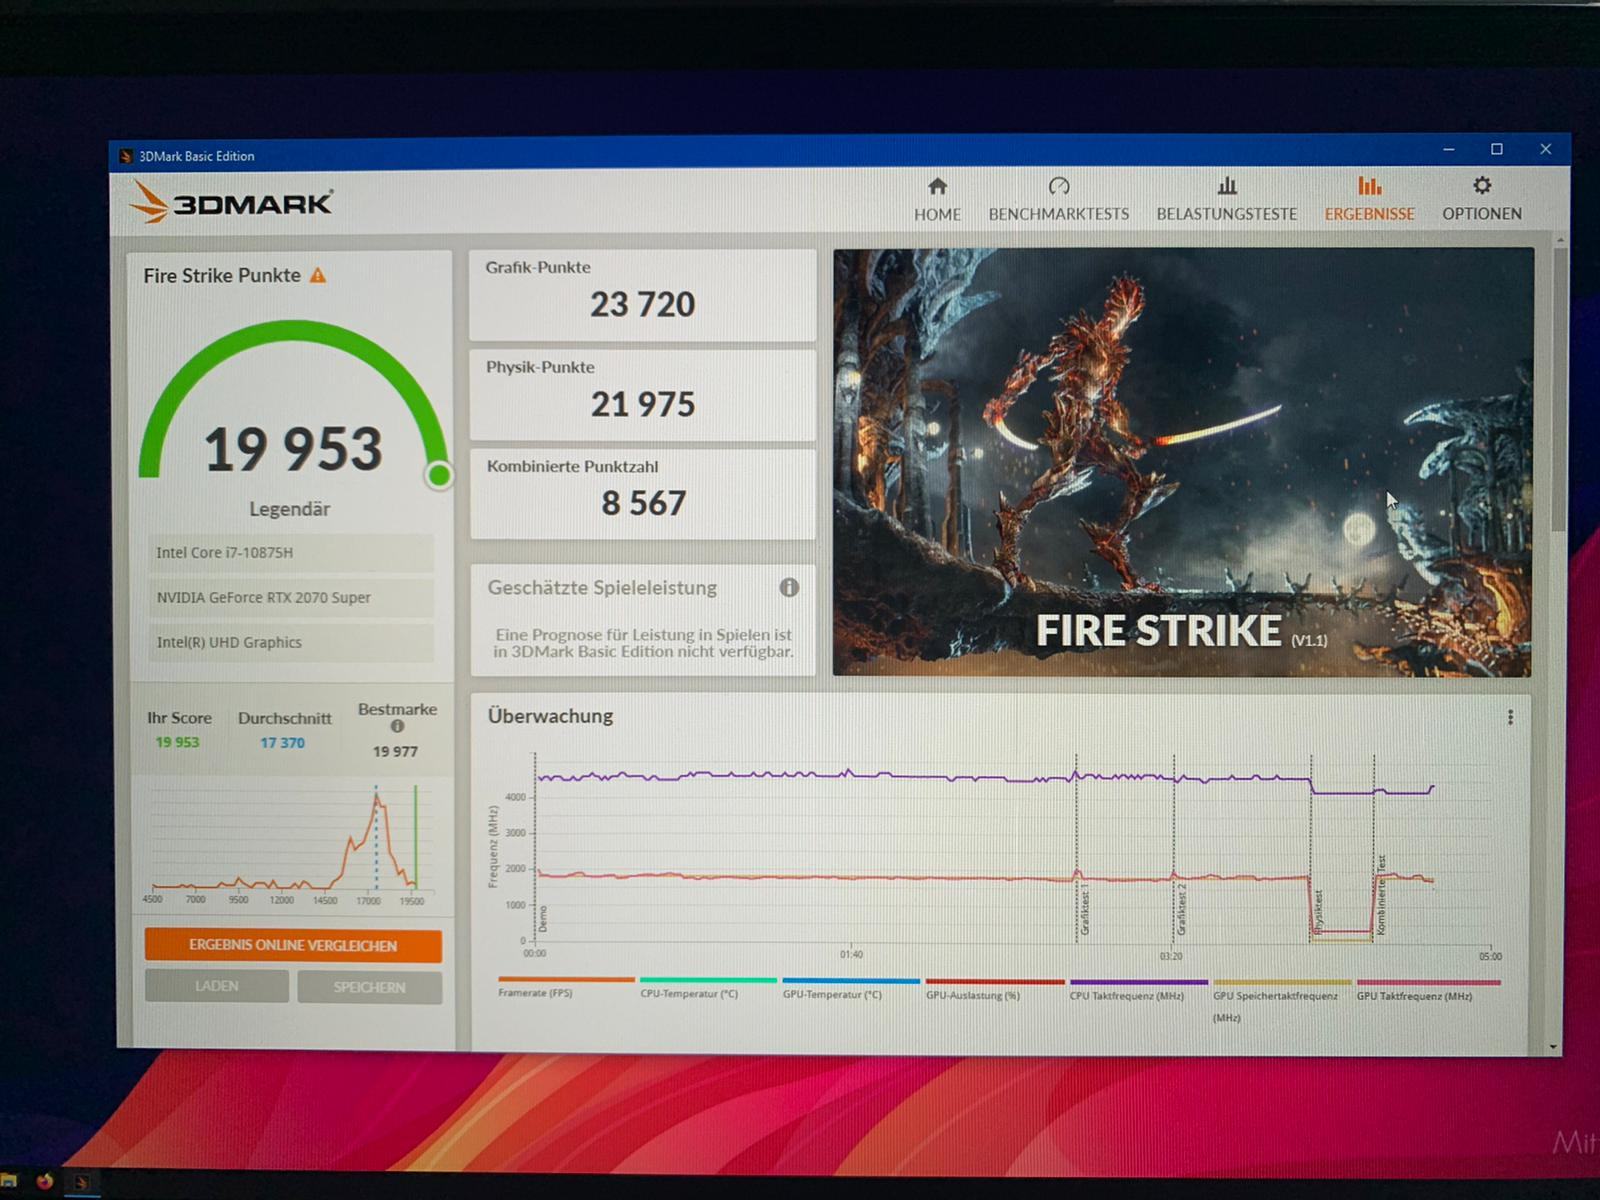Screen dimensions: 1600x1200
Task: Click Grafik-Punkte 23 720 score
Action: click(642, 304)
